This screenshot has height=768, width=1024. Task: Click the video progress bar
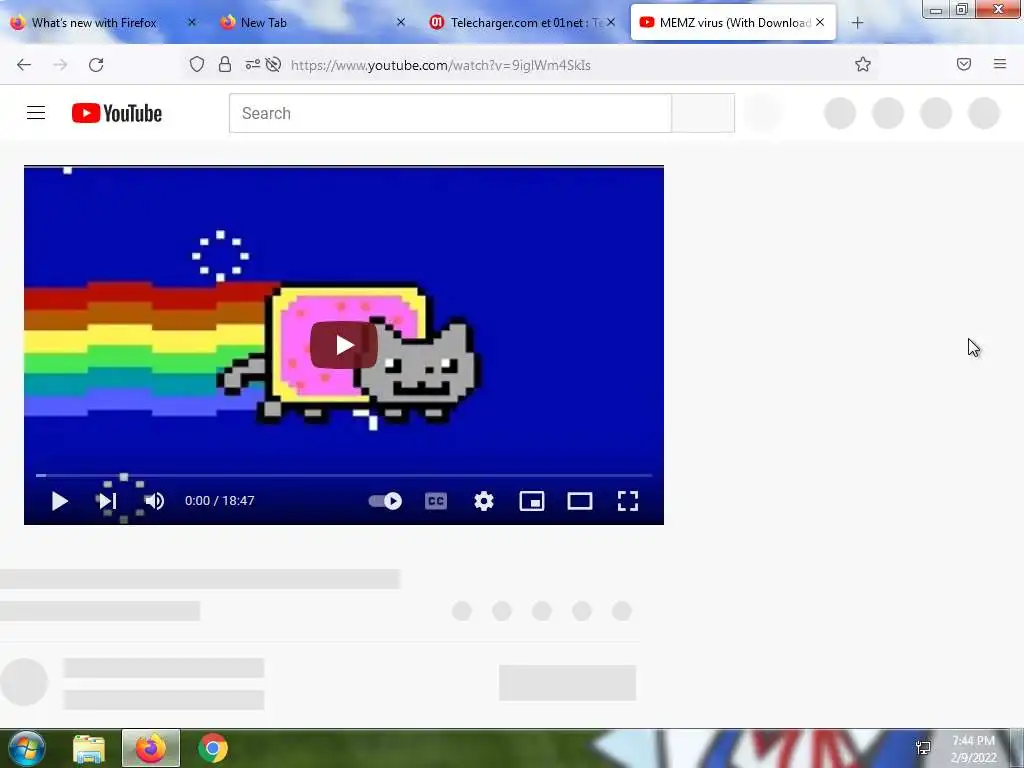[x=344, y=475]
